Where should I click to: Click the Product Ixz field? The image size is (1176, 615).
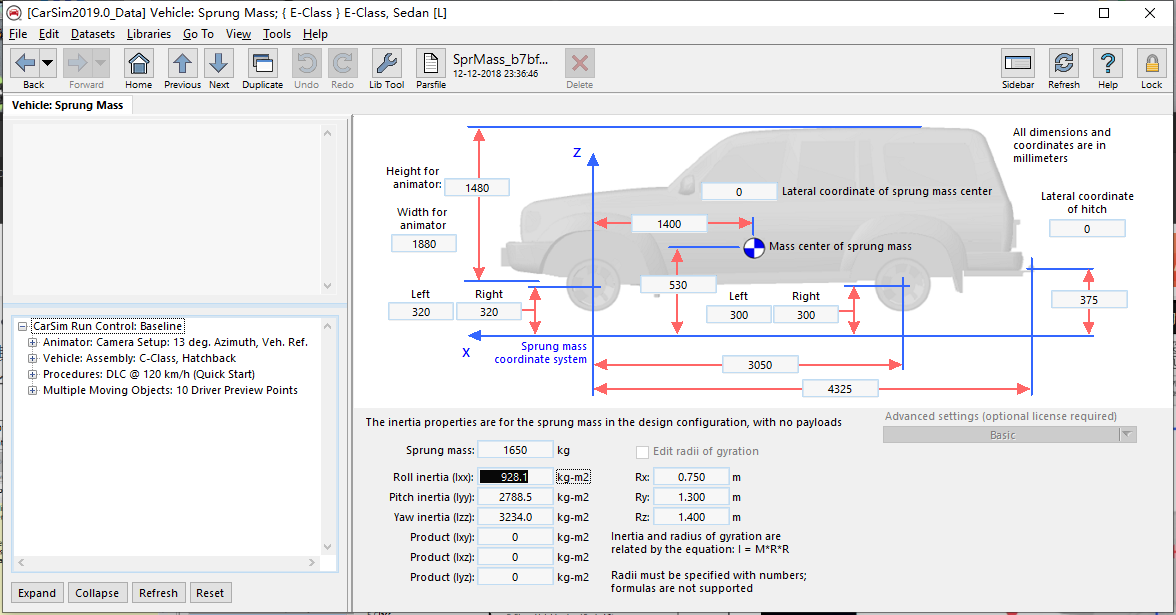(x=515, y=557)
